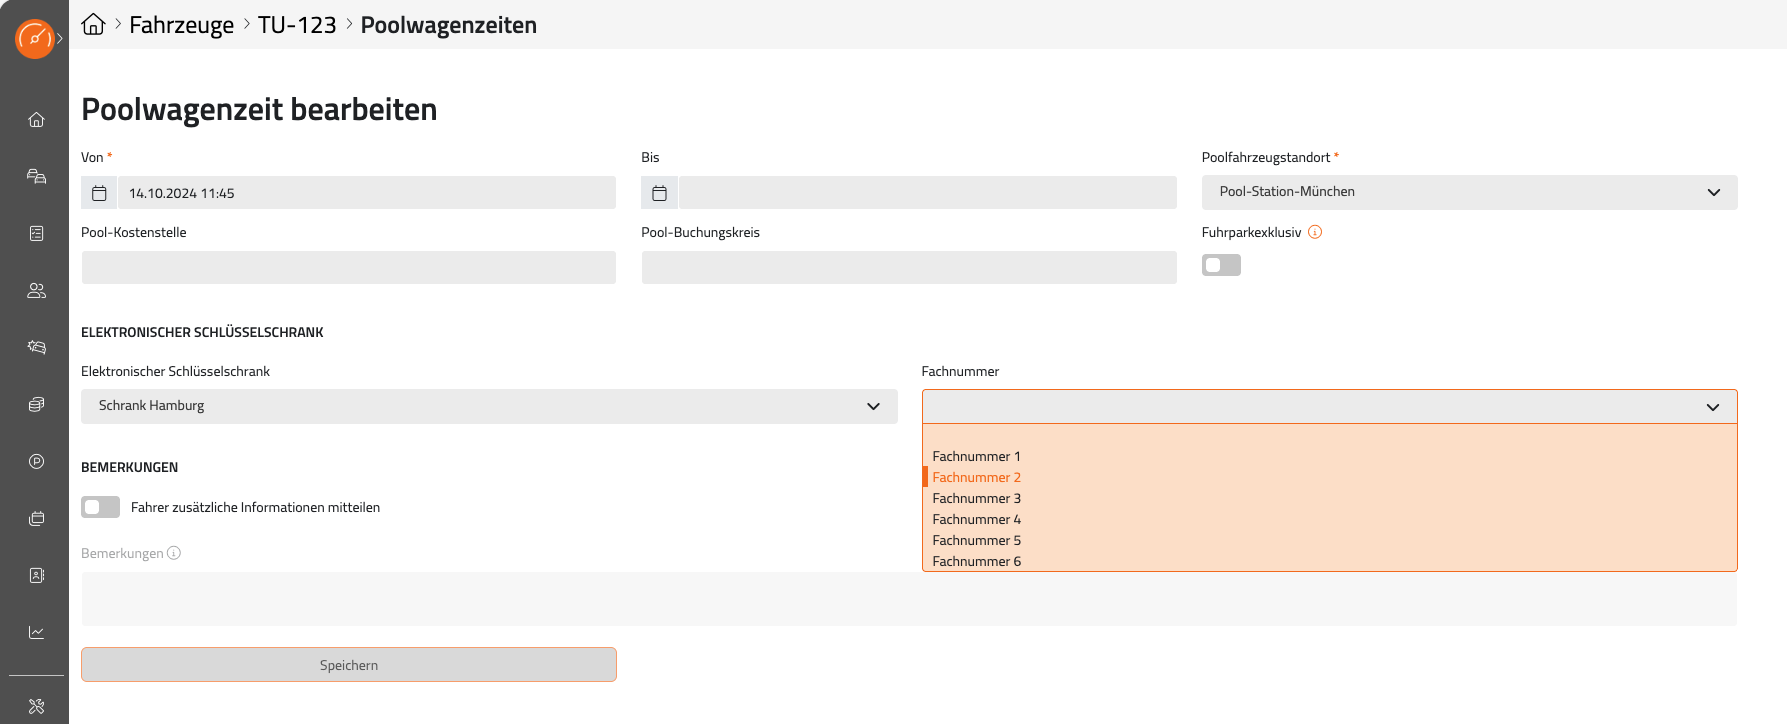This screenshot has height=724, width=1787.
Task: Open the vehicles (cars) sidebar icon
Action: tap(37, 177)
